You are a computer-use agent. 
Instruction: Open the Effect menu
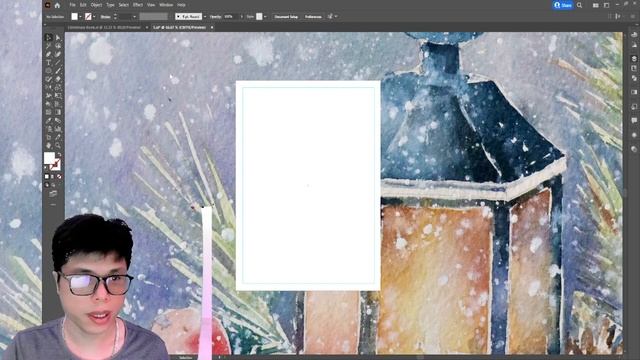click(x=138, y=5)
